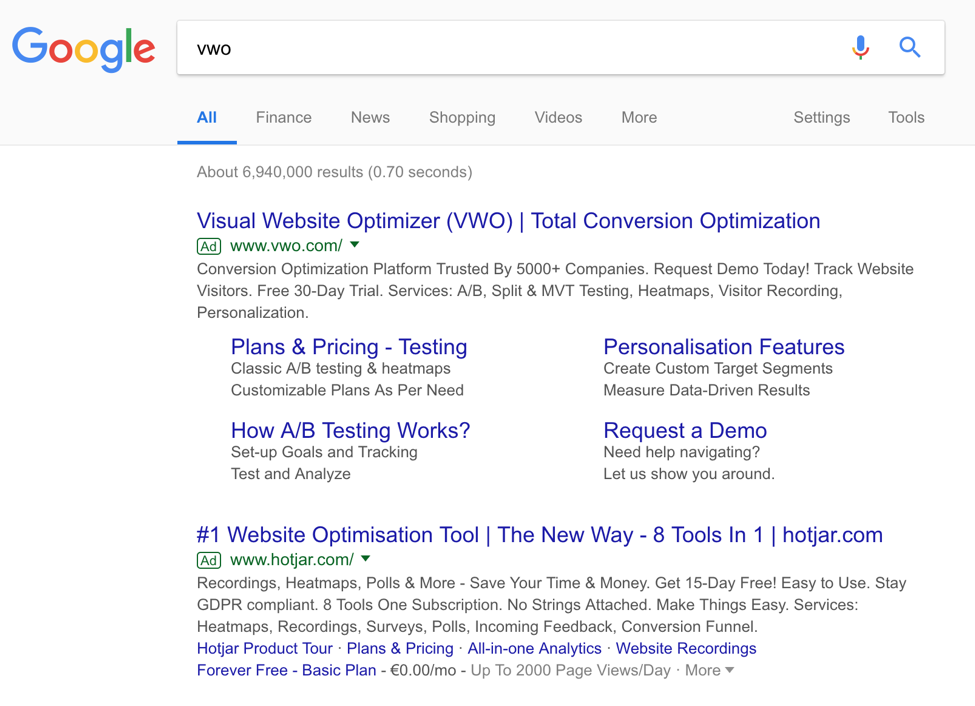Open the How A/B Testing Works link

pos(350,431)
